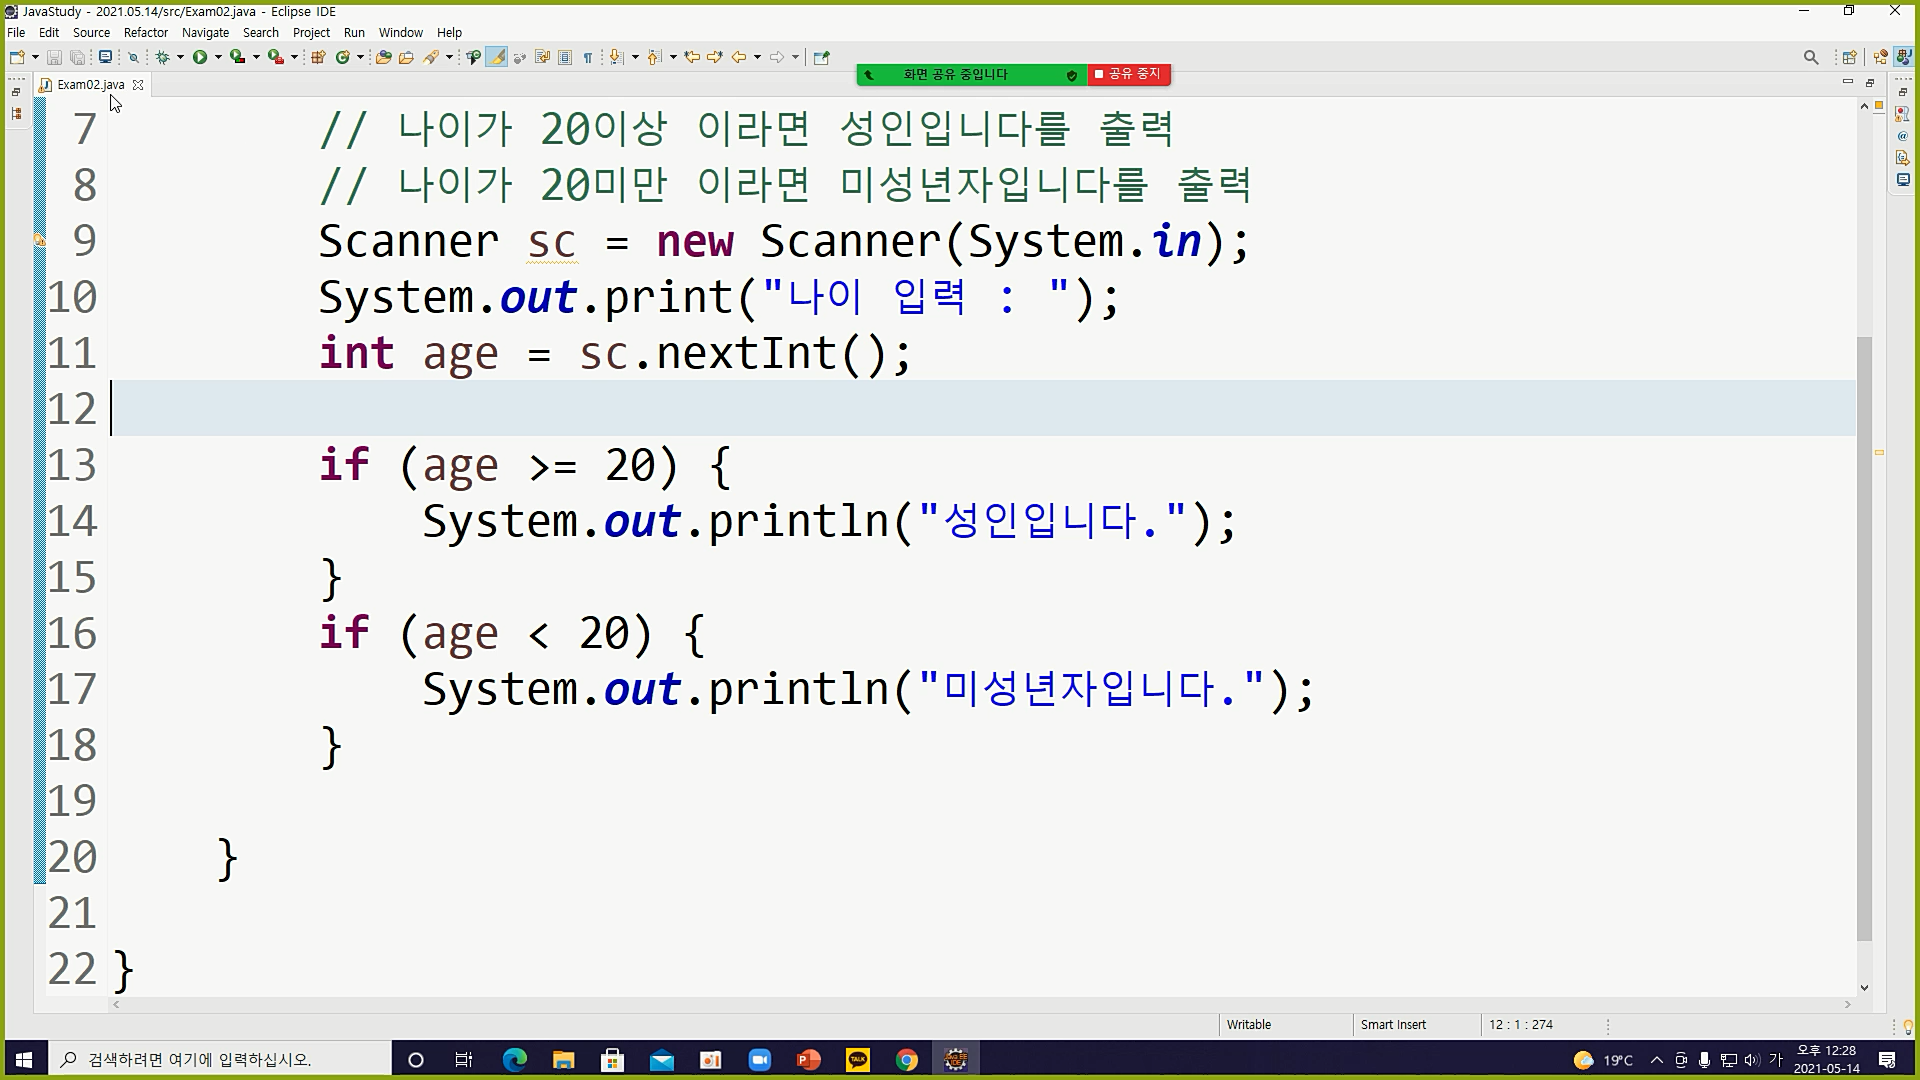Click the Open Perspective icon
This screenshot has height=1080, width=1920.
point(1849,57)
